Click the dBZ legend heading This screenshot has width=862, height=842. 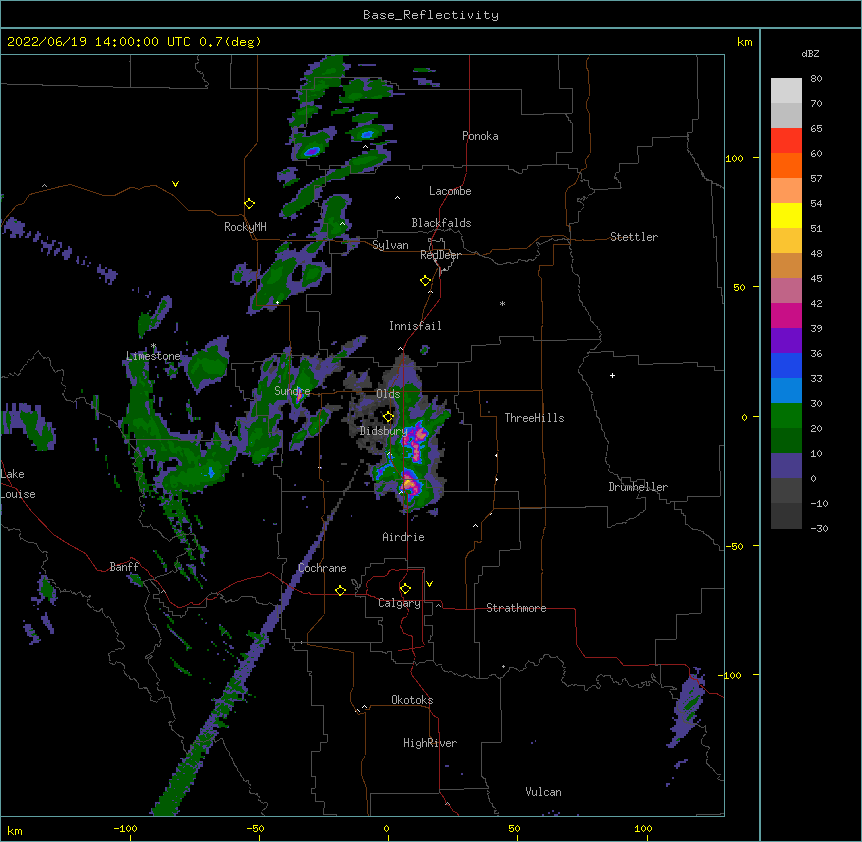coord(810,53)
